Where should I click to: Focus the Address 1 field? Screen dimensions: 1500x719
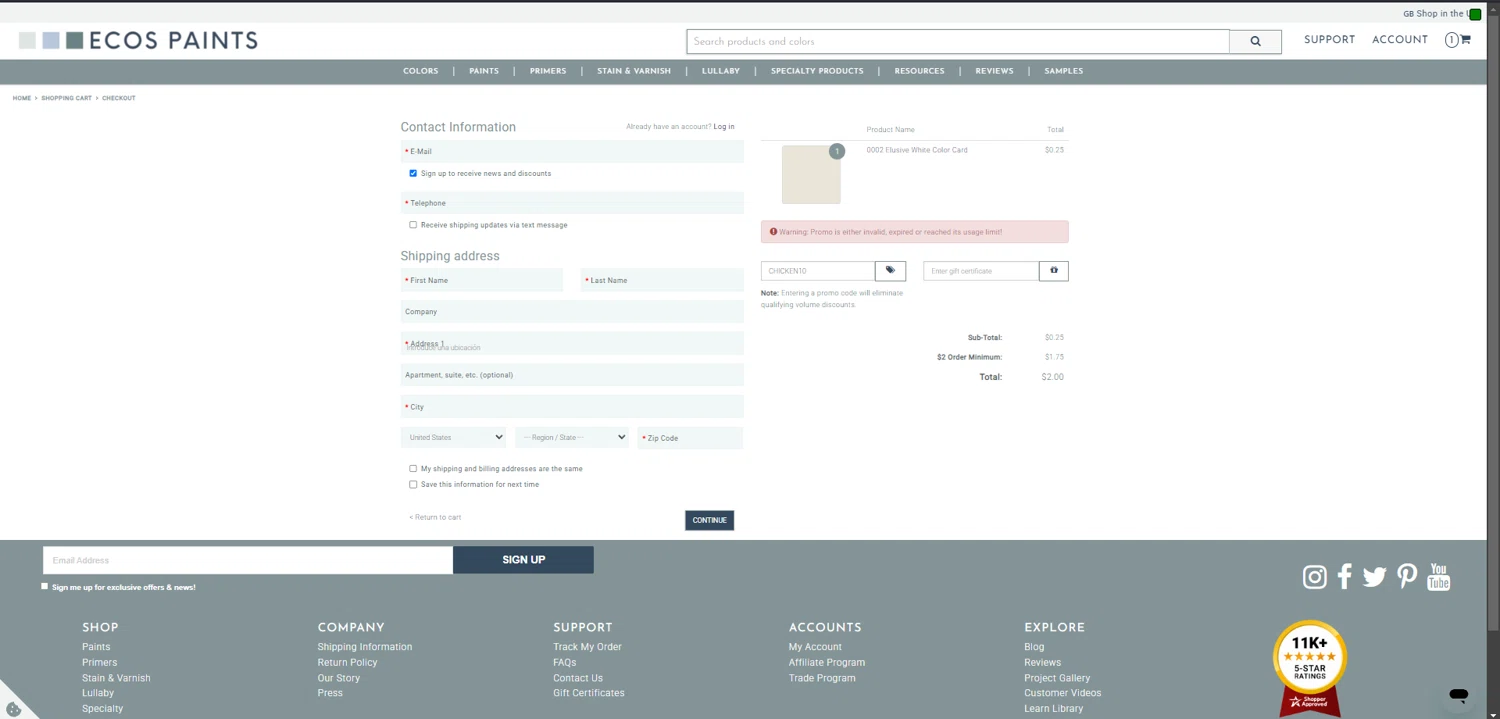coord(572,344)
